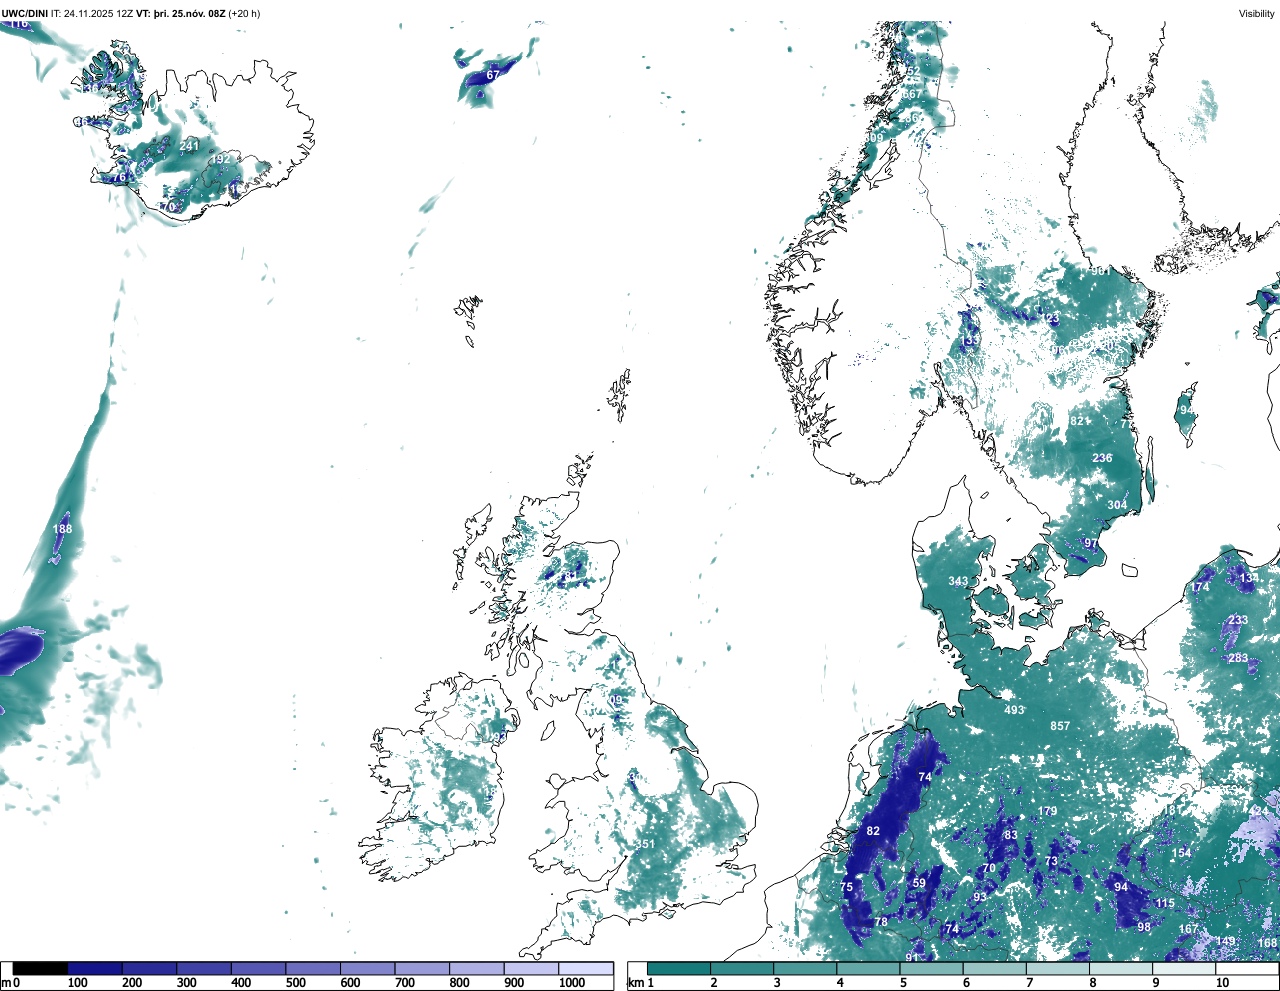Click the dark navy 100–200 m swatch
The image size is (1280, 991).
(x=95, y=968)
